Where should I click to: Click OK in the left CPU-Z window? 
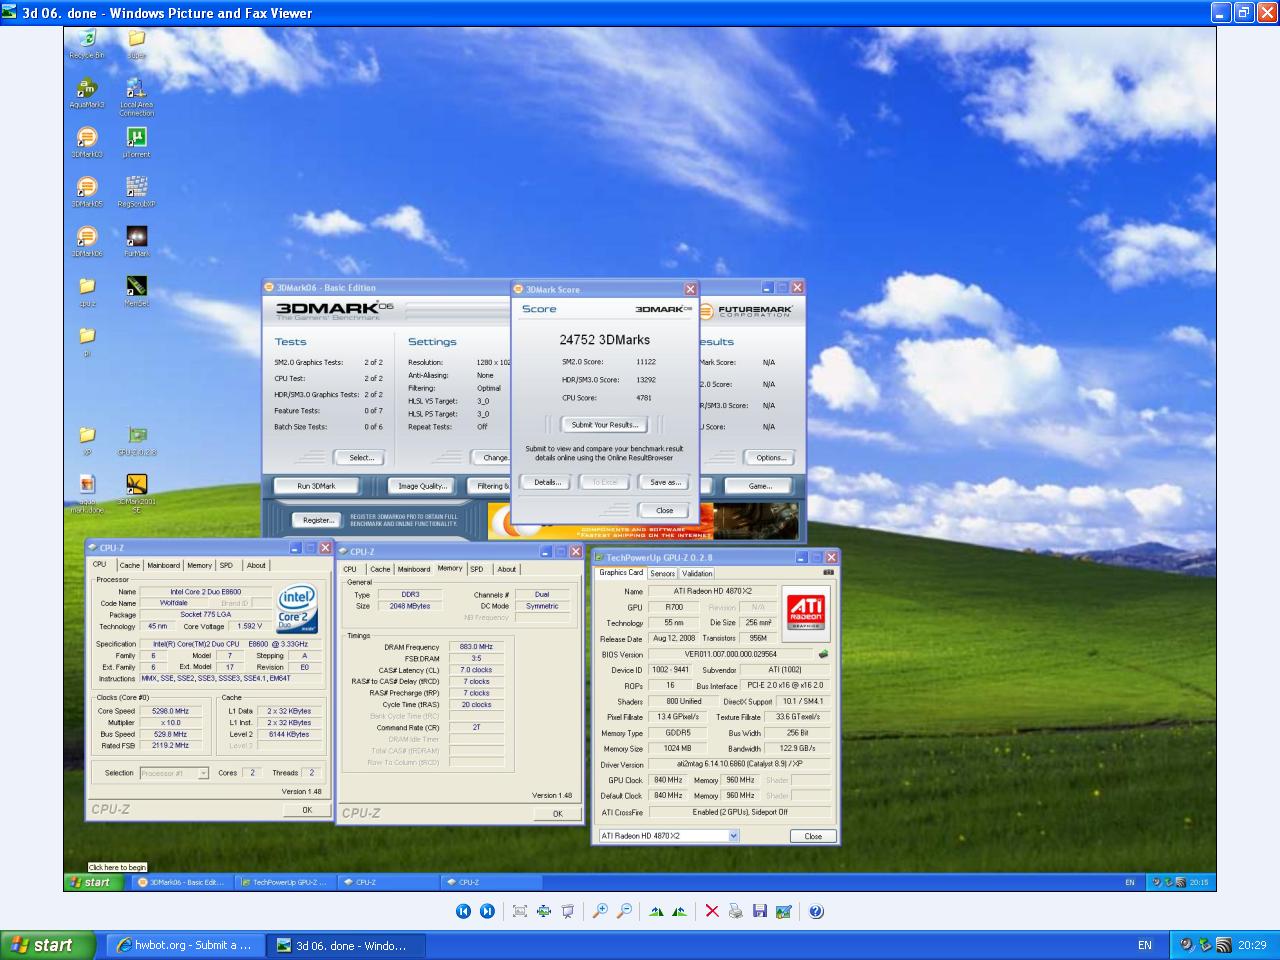pos(307,810)
